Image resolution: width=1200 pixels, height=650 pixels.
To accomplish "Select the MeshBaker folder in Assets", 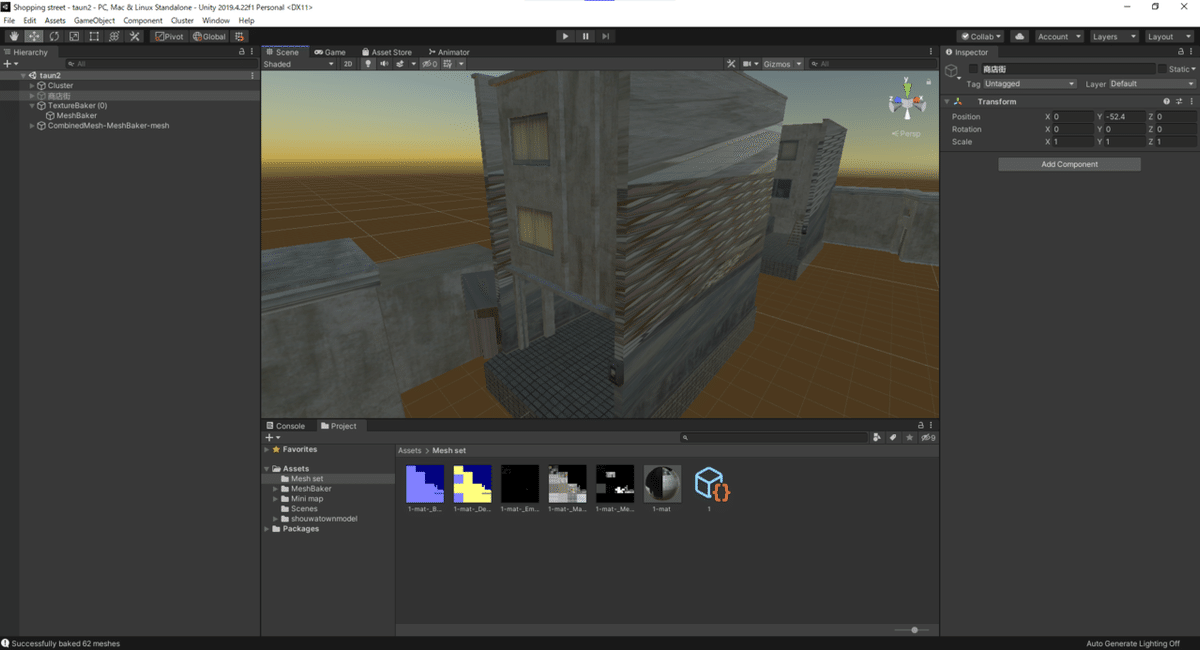I will pyautogui.click(x=310, y=489).
